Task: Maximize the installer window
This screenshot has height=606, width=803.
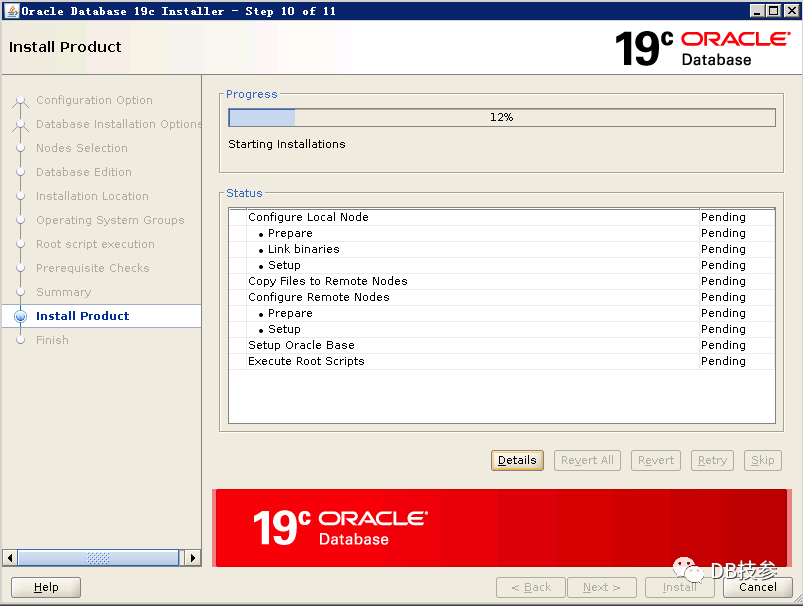Action: coord(774,10)
